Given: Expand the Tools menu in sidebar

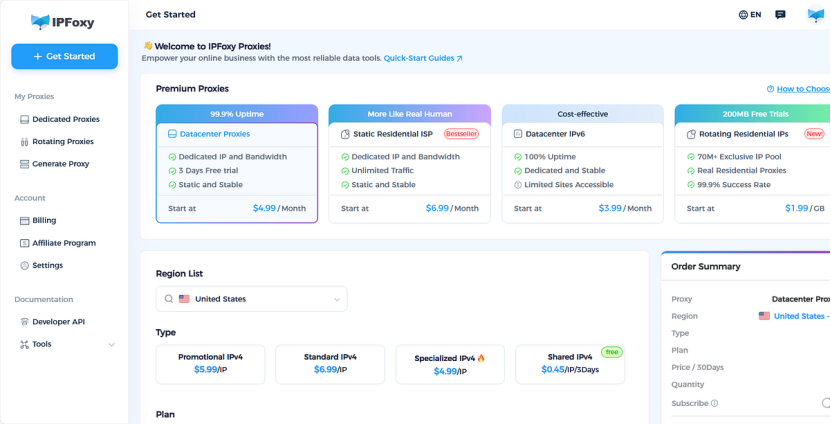Looking at the screenshot, I should point(111,345).
